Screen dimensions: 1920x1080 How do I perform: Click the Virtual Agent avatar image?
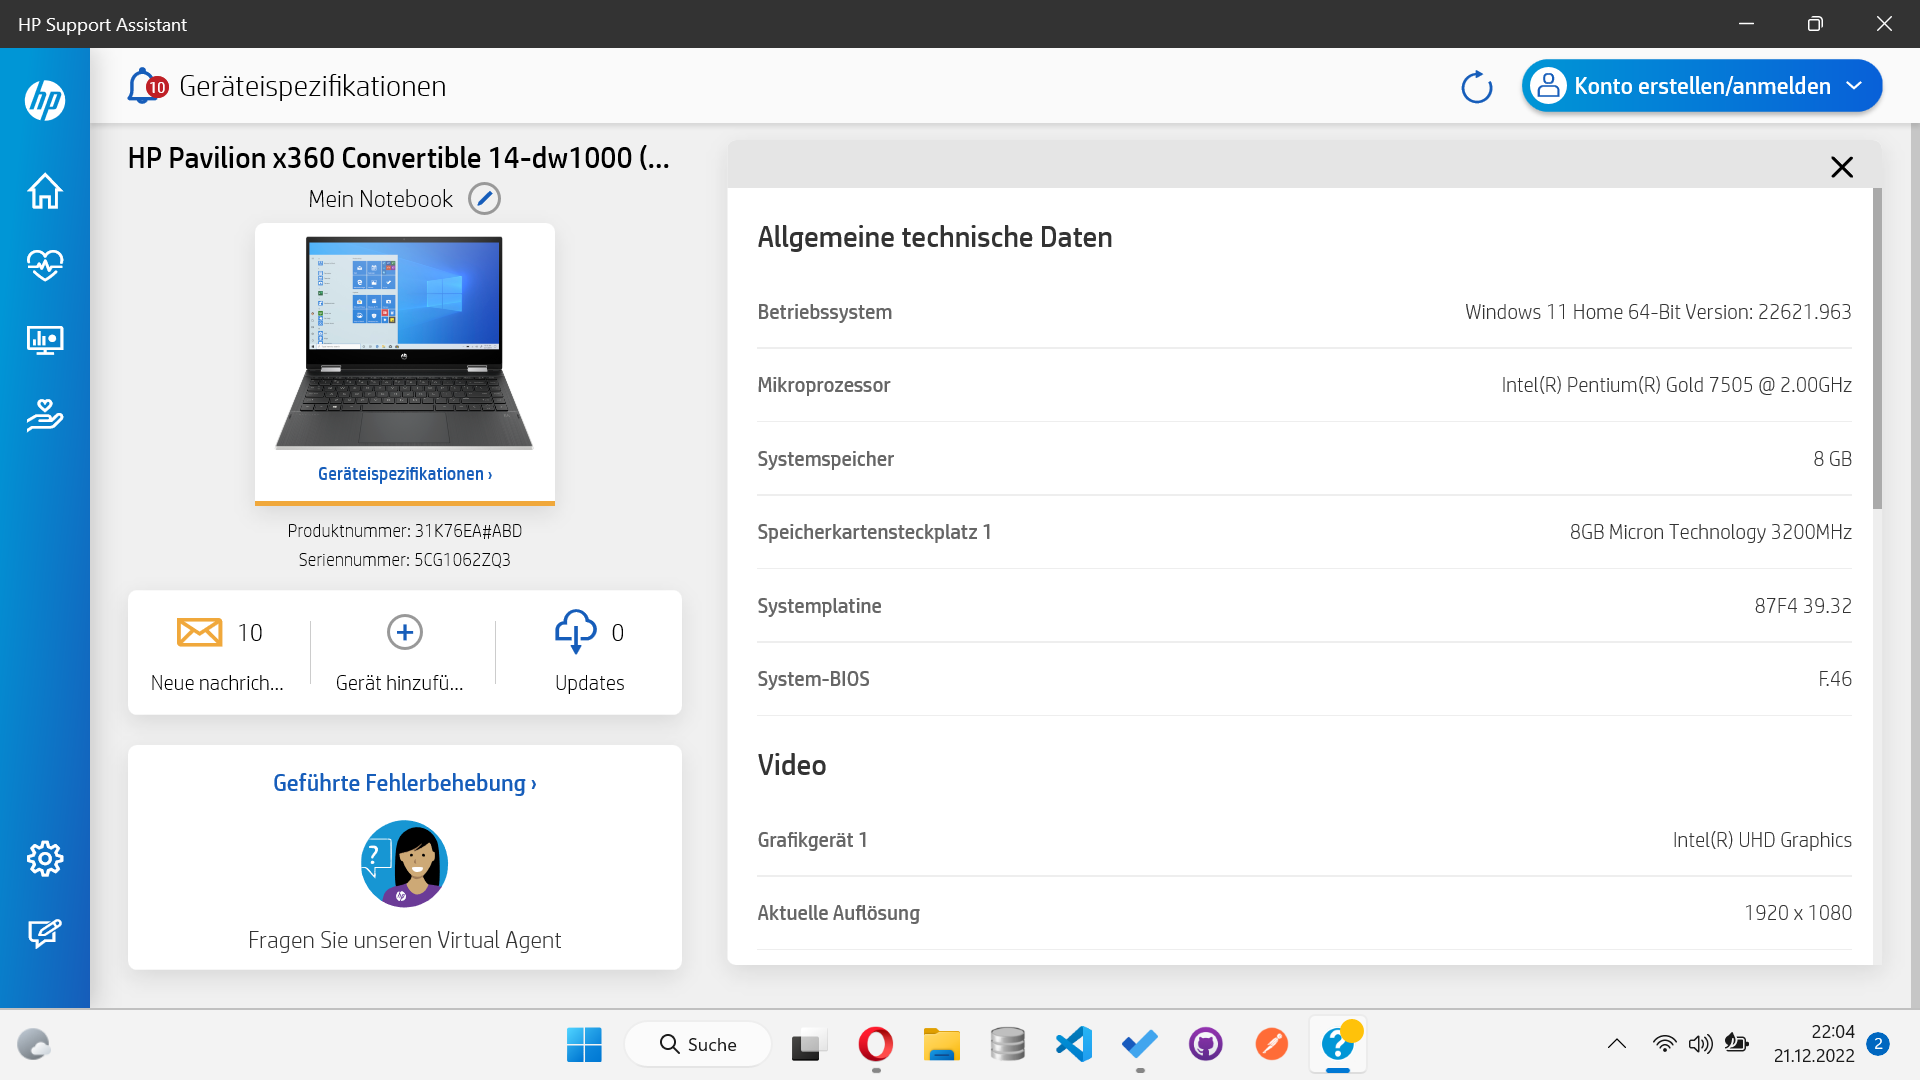click(x=404, y=864)
